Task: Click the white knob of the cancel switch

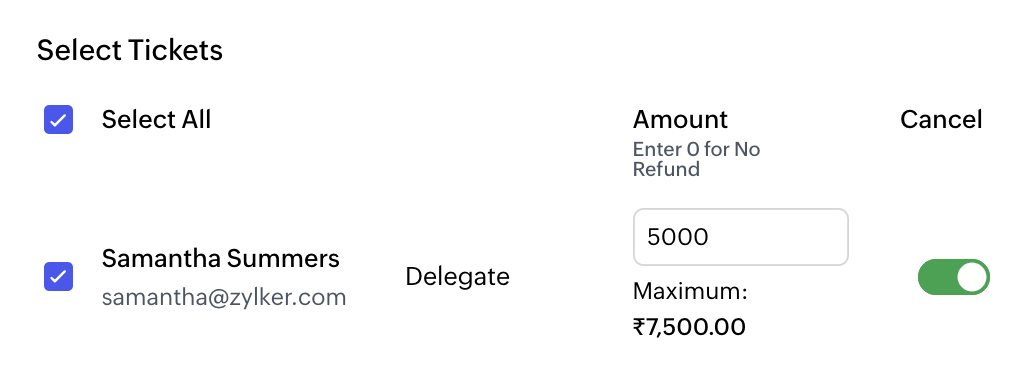Action: click(x=971, y=277)
